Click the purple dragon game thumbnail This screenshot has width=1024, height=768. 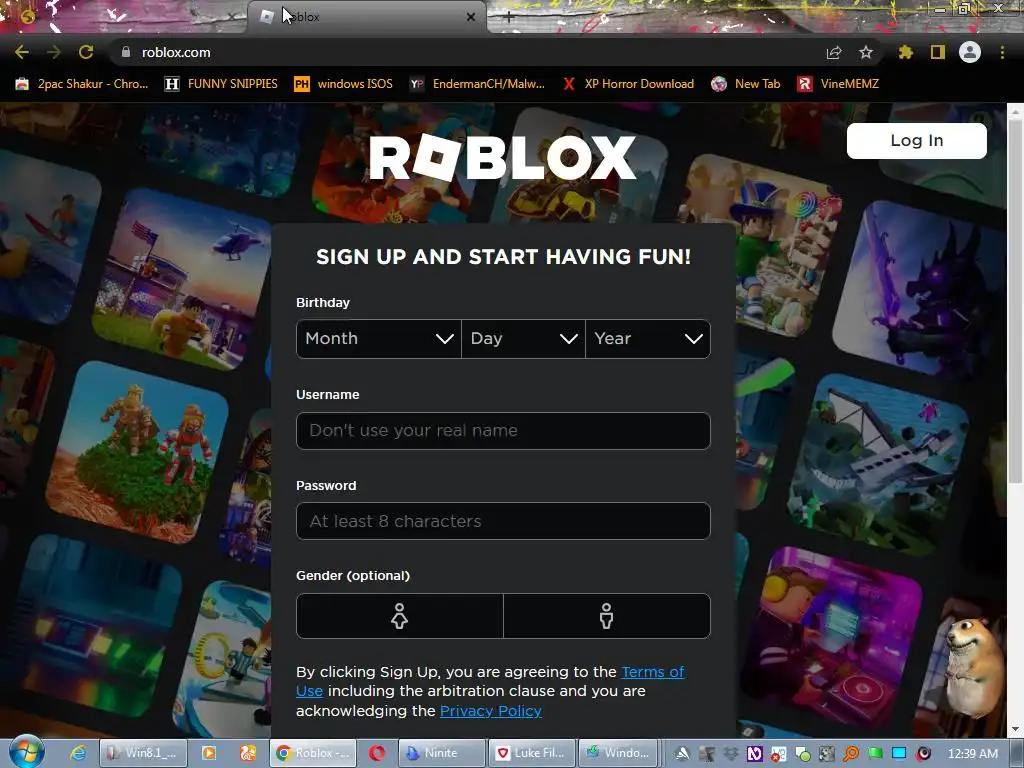(x=923, y=291)
